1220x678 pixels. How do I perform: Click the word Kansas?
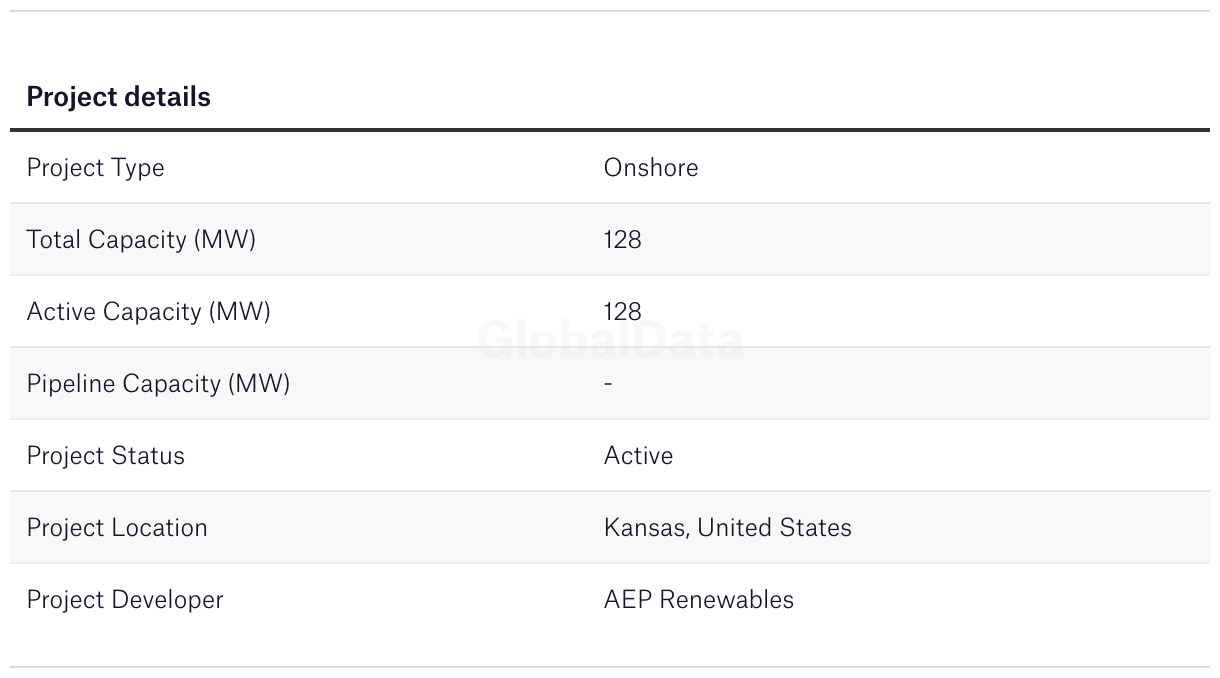click(645, 528)
